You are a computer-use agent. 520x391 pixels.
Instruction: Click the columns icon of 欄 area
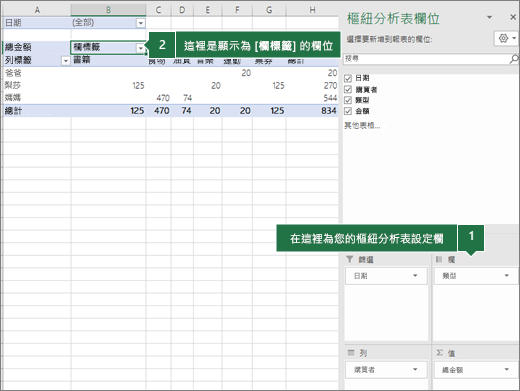[x=439, y=259]
